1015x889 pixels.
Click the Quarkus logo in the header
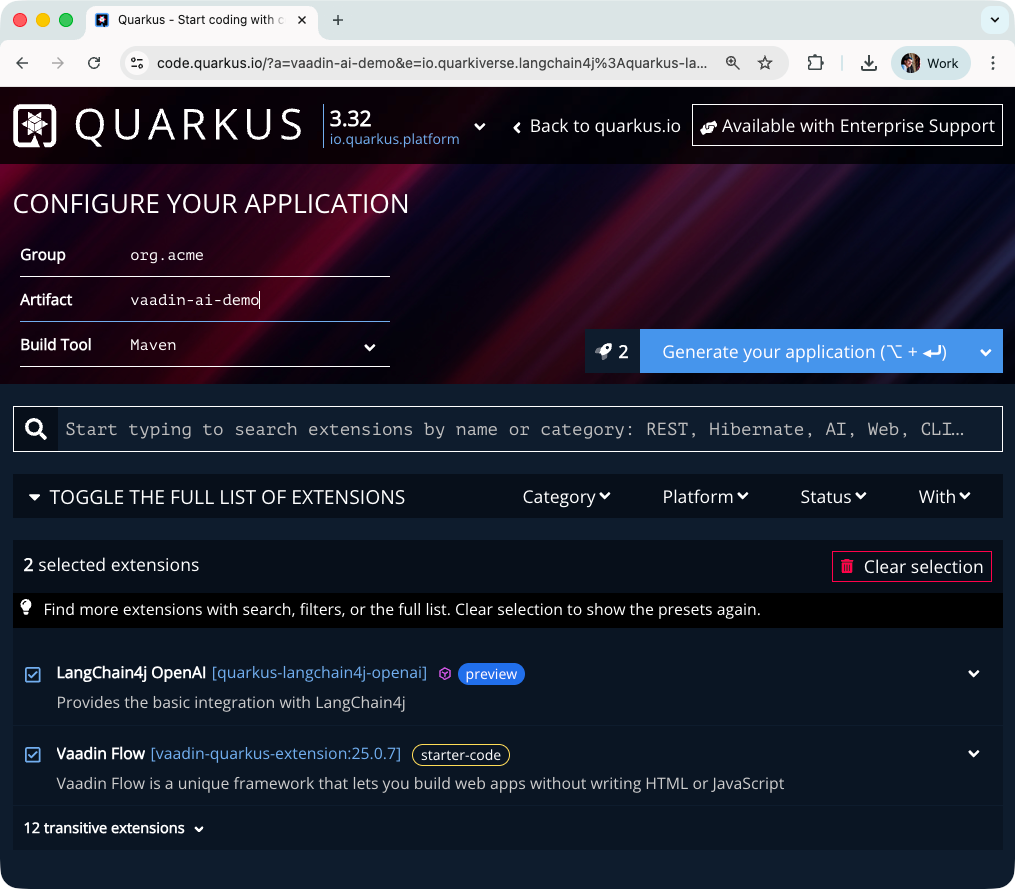(x=34, y=125)
